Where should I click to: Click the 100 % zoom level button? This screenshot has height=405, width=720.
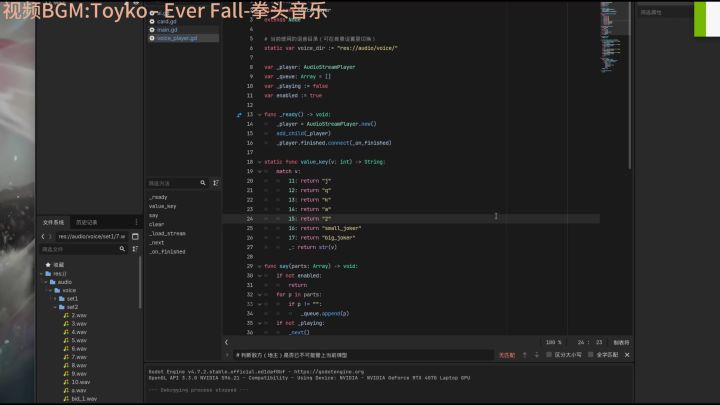pos(553,342)
